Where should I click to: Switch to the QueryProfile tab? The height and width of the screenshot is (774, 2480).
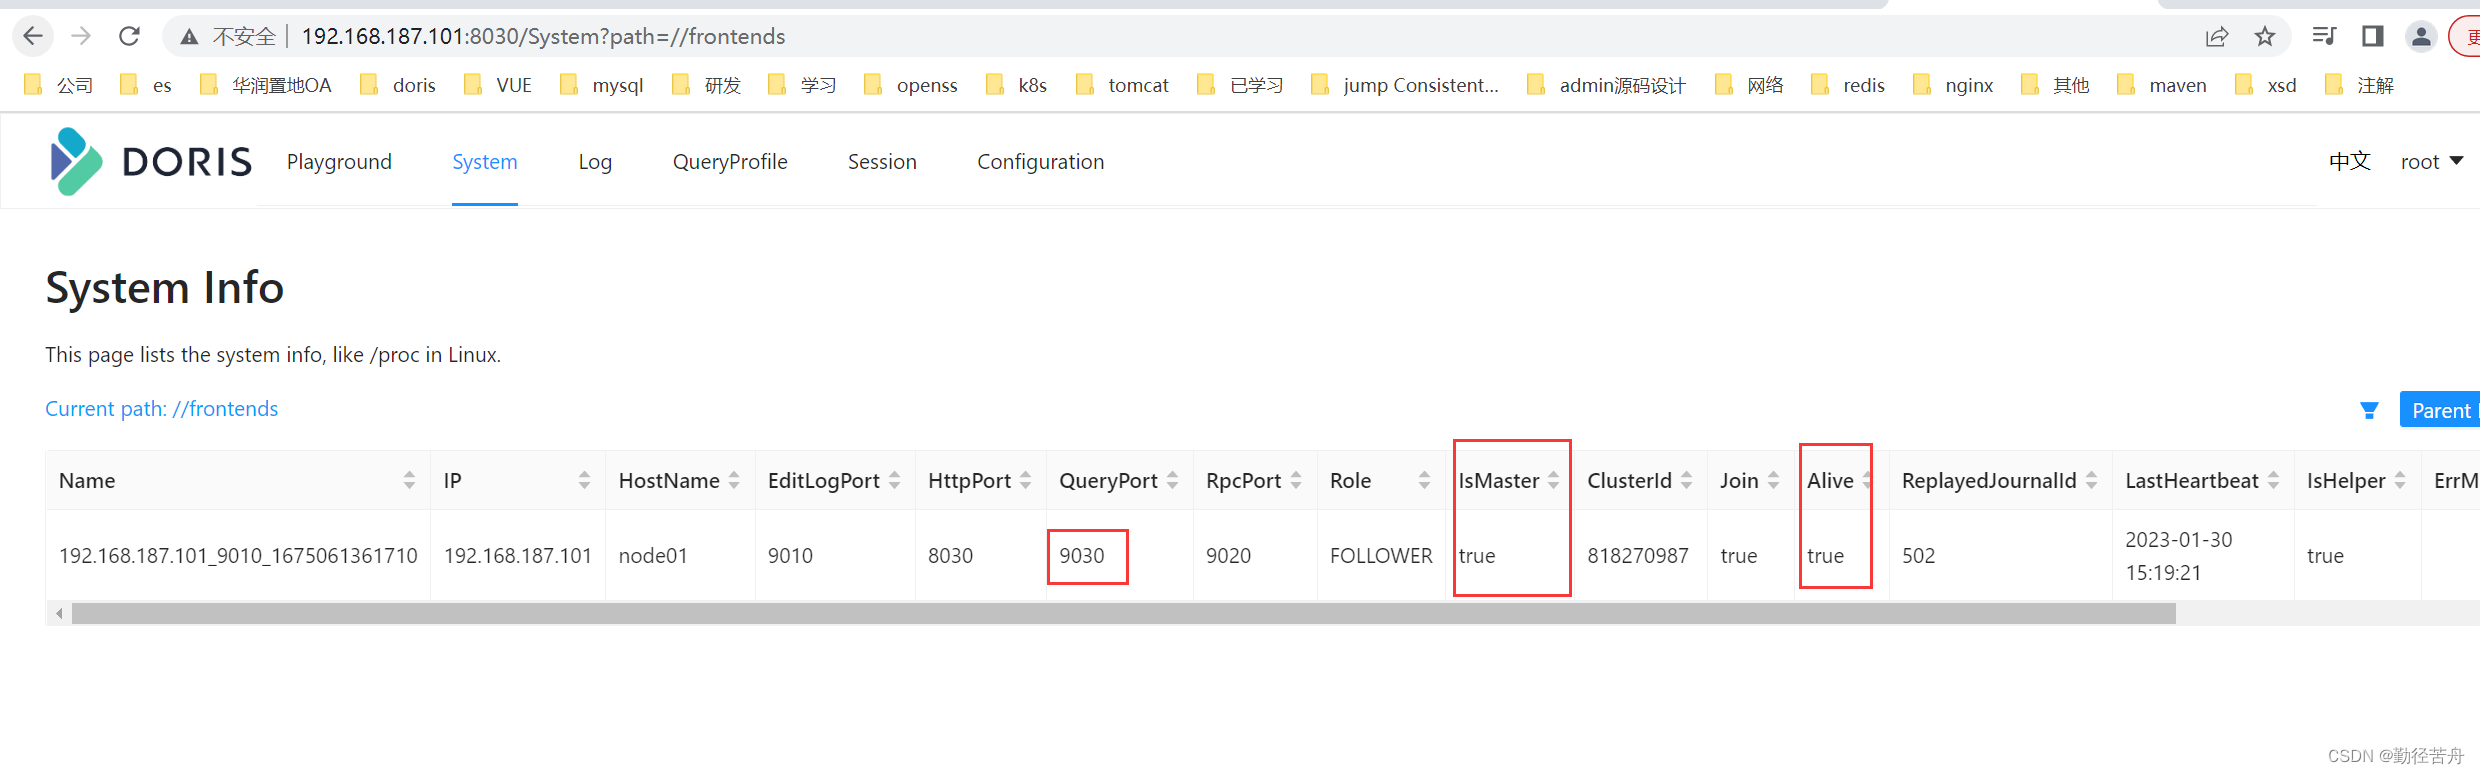tap(730, 162)
